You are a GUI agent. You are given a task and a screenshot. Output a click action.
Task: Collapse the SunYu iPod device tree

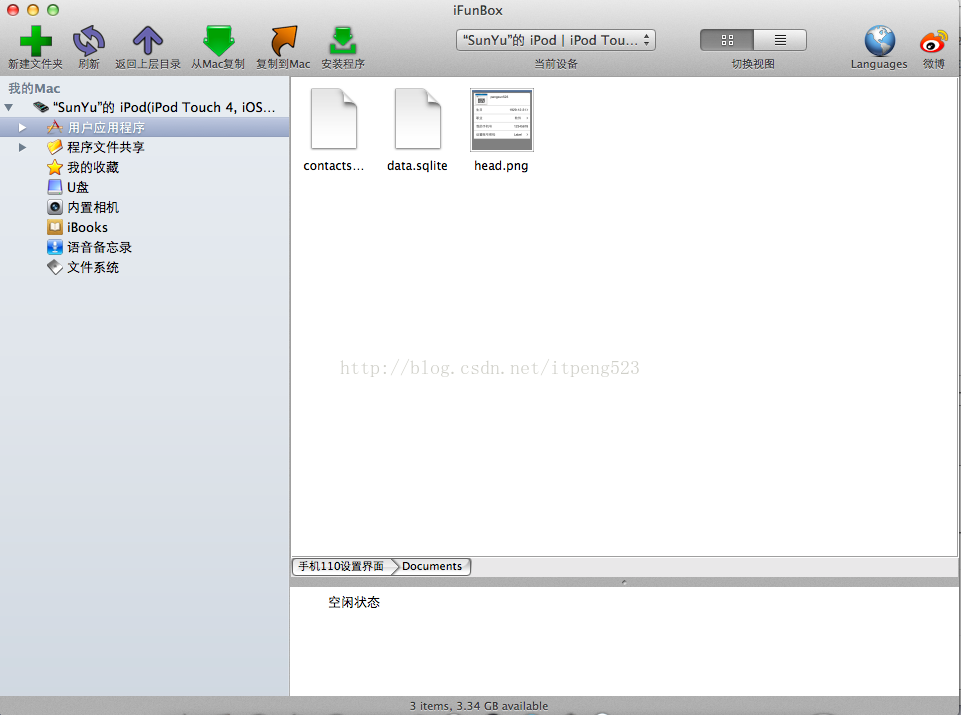9,108
